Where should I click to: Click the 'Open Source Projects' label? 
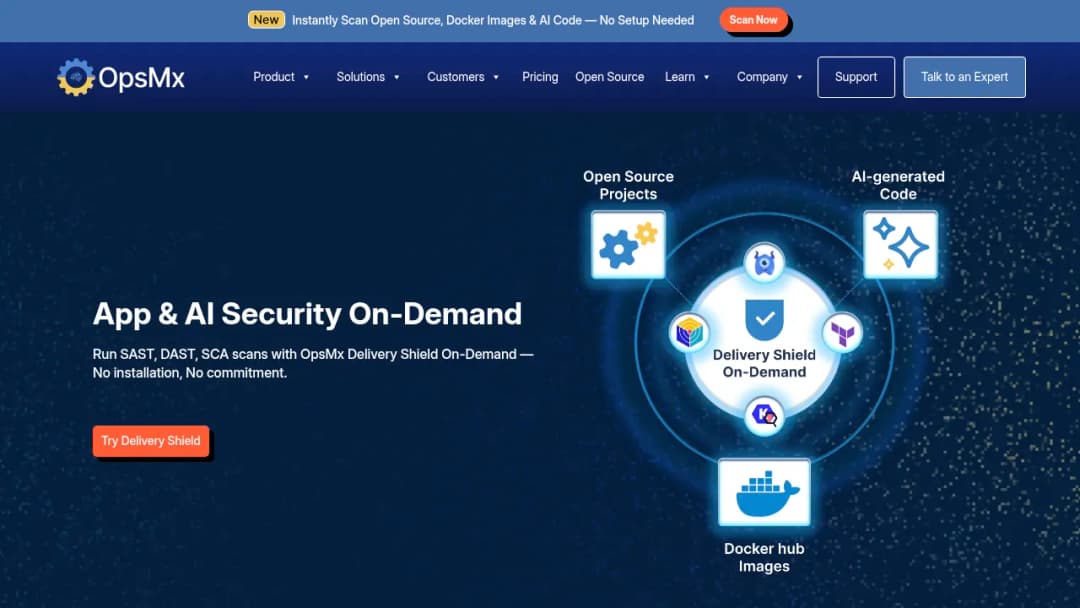[628, 185]
